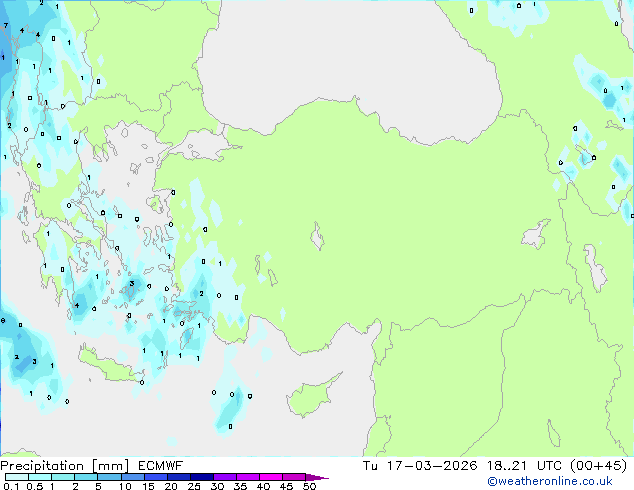The image size is (634, 490).
Task: Click the 2–5 mm legend color box
Action: coord(86,477)
